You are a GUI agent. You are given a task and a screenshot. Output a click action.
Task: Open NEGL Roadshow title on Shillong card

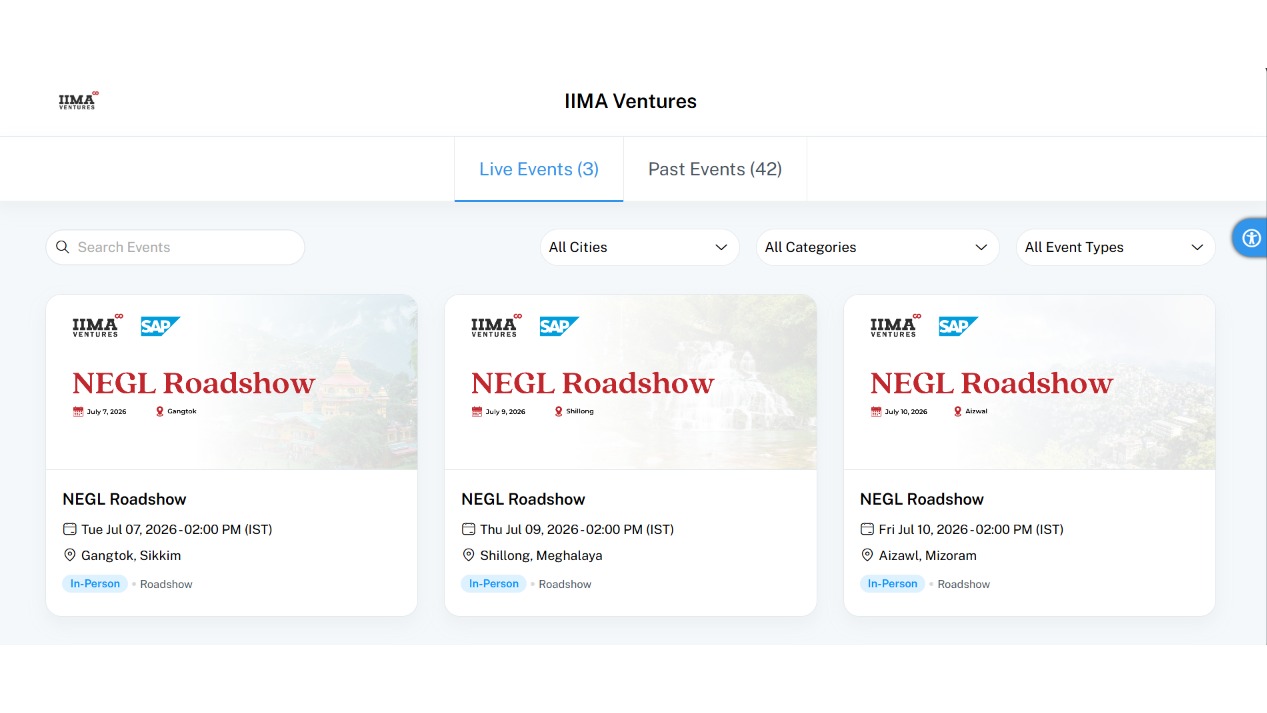click(x=523, y=499)
